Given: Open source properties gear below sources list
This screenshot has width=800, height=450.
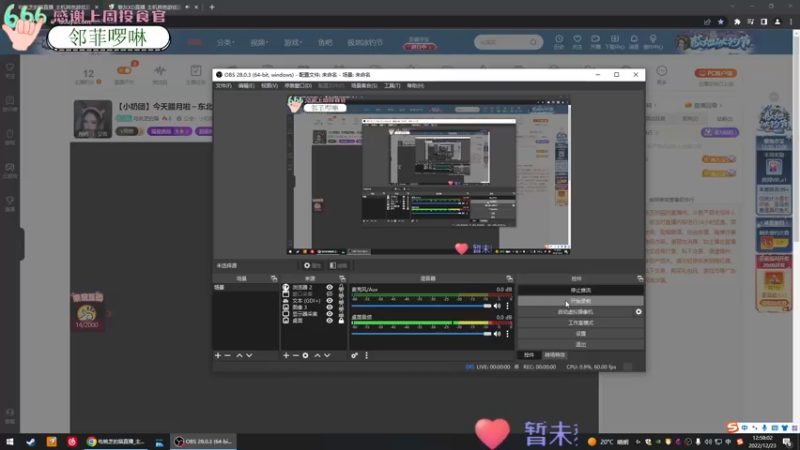Looking at the screenshot, I should coord(305,355).
